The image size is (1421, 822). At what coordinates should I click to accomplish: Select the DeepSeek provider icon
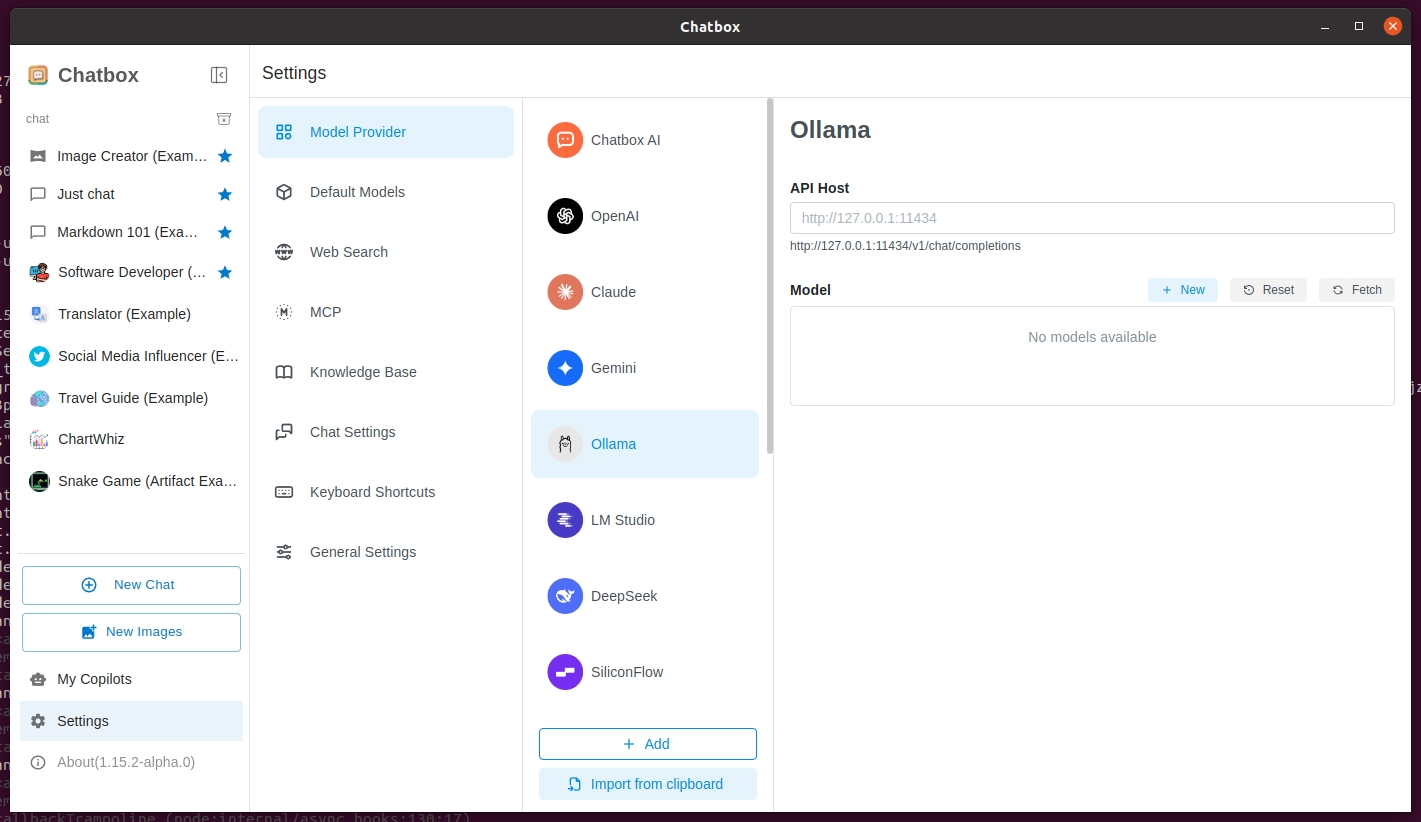coord(565,596)
